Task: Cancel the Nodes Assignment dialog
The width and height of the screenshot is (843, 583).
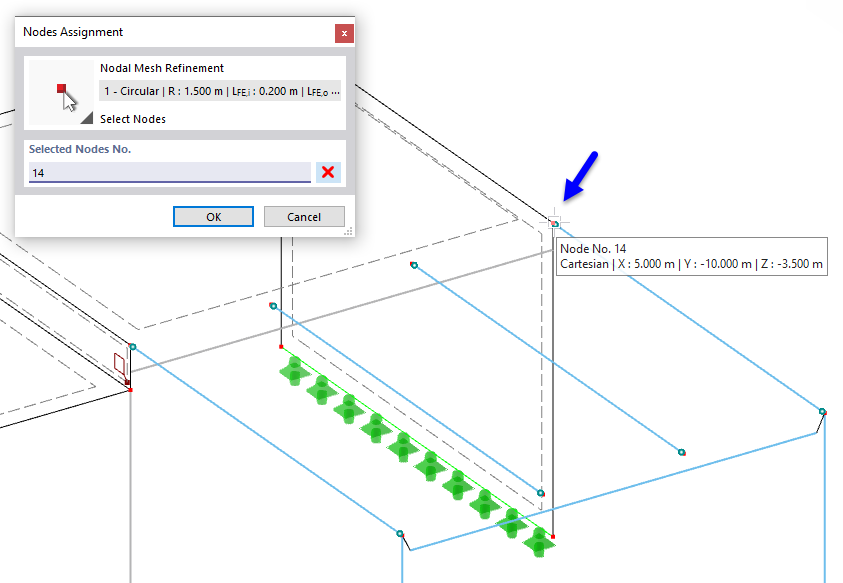Action: point(304,216)
